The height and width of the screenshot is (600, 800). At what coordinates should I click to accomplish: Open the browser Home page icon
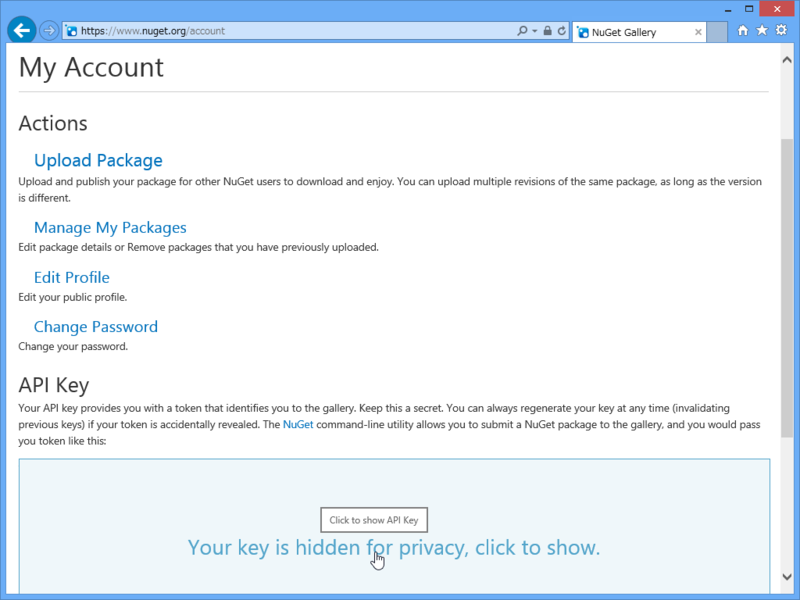click(x=743, y=31)
